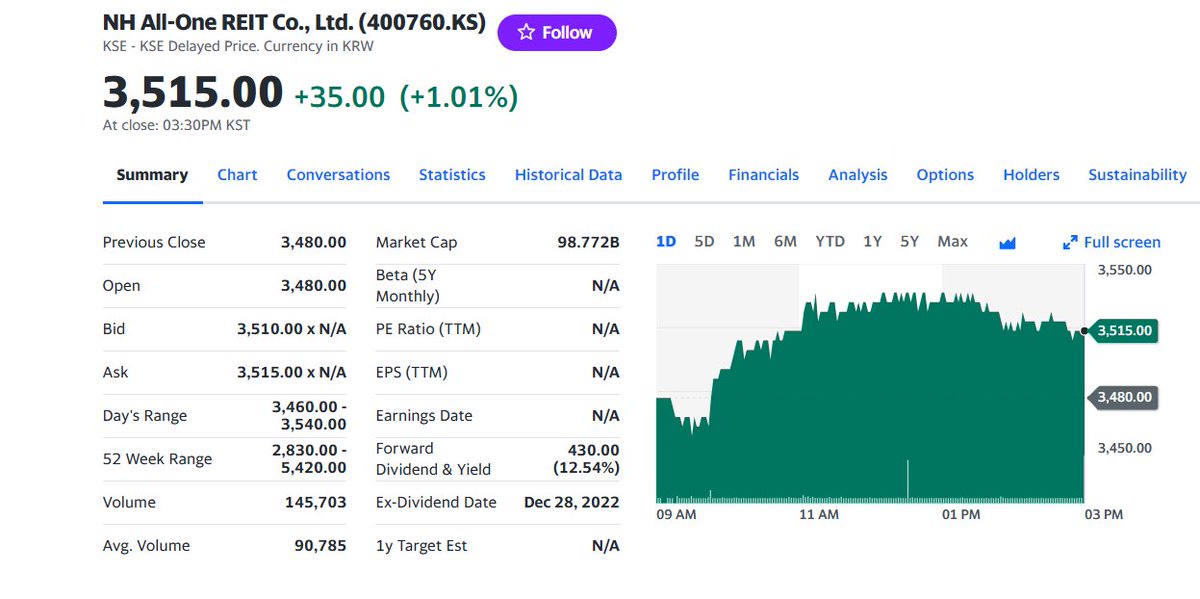Click the Day's Range value 3,460.00 - 3,540.00
This screenshot has width=1200, height=599.
(x=309, y=416)
